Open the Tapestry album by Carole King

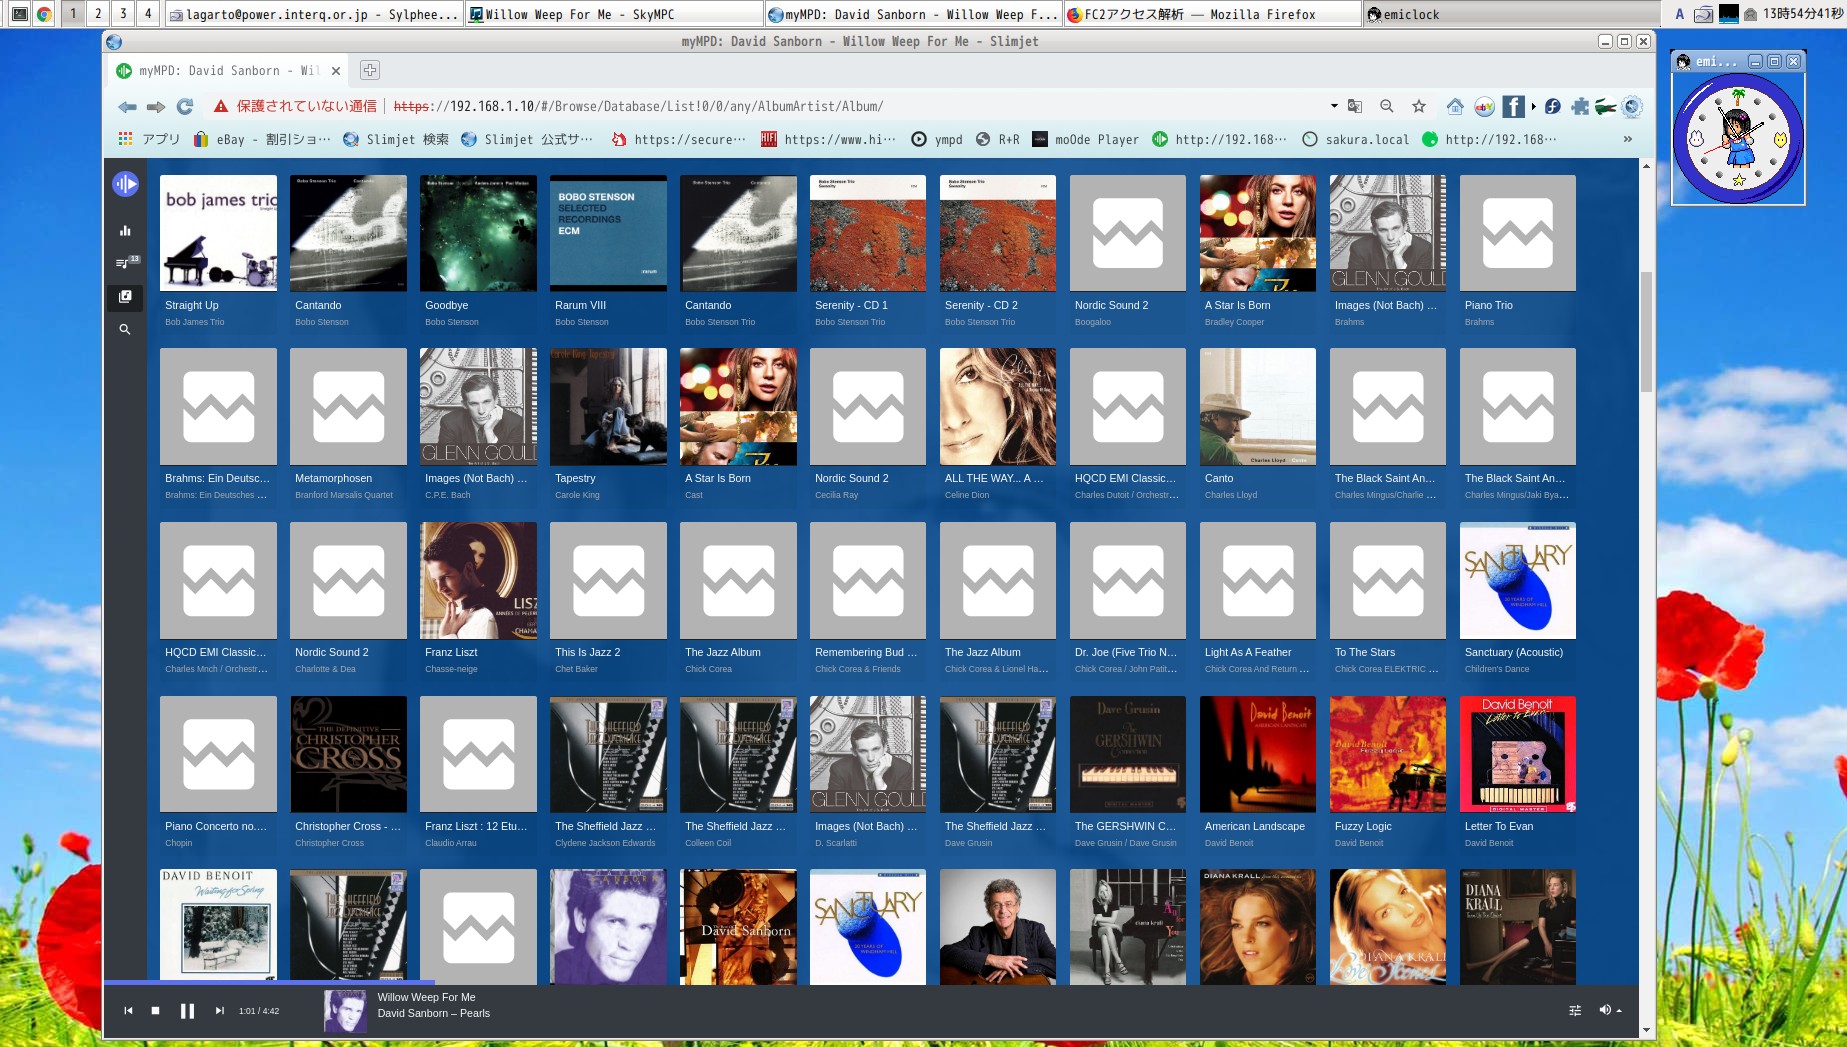click(x=608, y=407)
